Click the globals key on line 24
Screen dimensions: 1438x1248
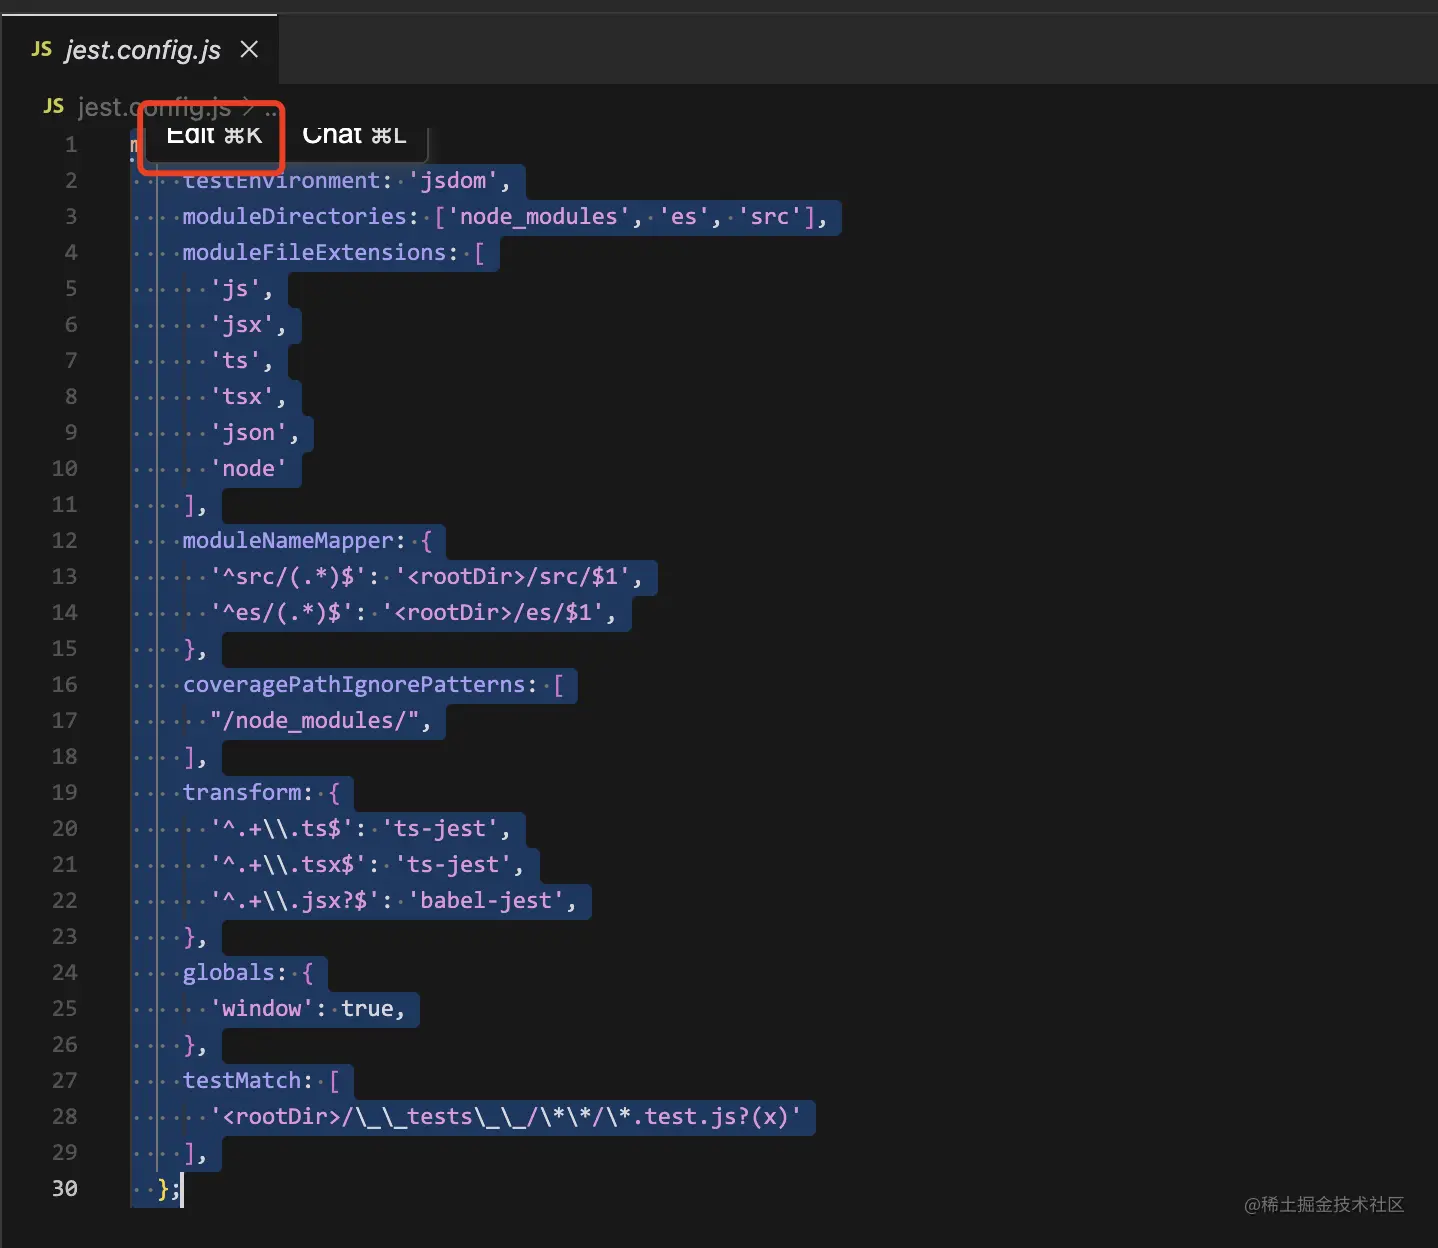click(229, 972)
